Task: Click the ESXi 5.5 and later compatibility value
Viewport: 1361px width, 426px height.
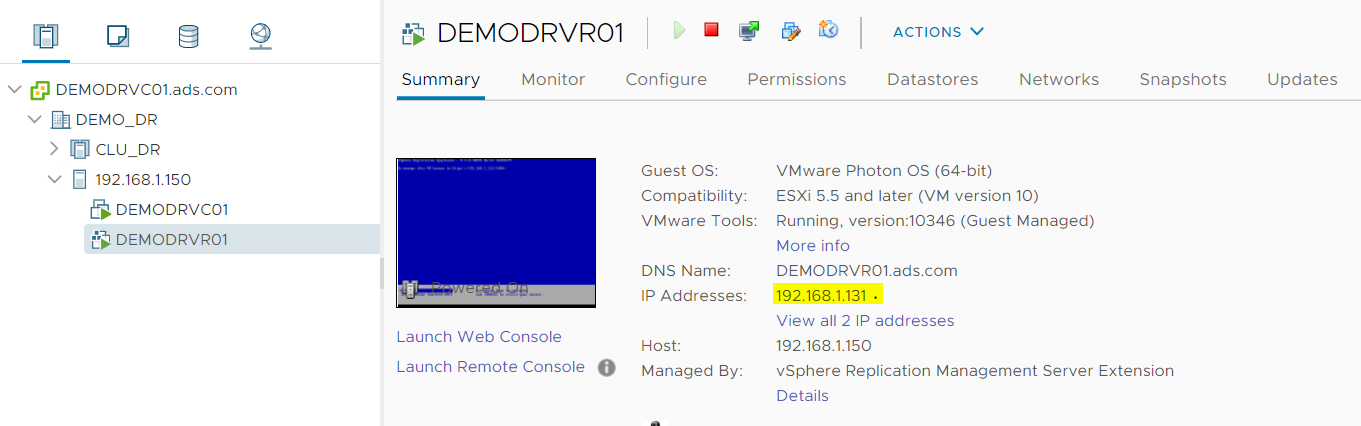Action: [x=907, y=196]
